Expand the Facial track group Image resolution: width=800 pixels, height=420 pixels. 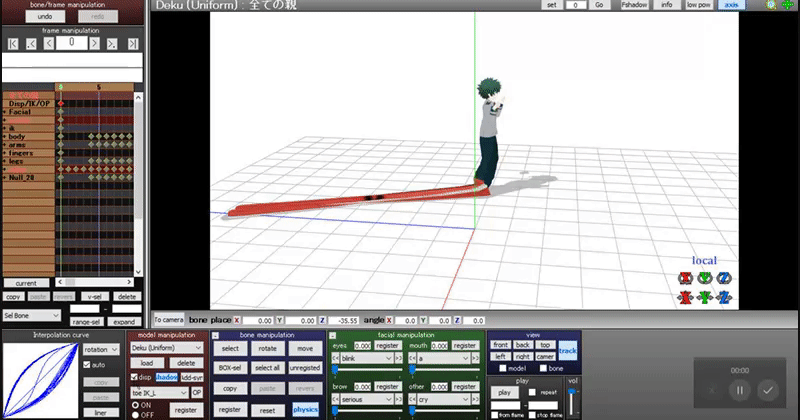[x=5, y=112]
